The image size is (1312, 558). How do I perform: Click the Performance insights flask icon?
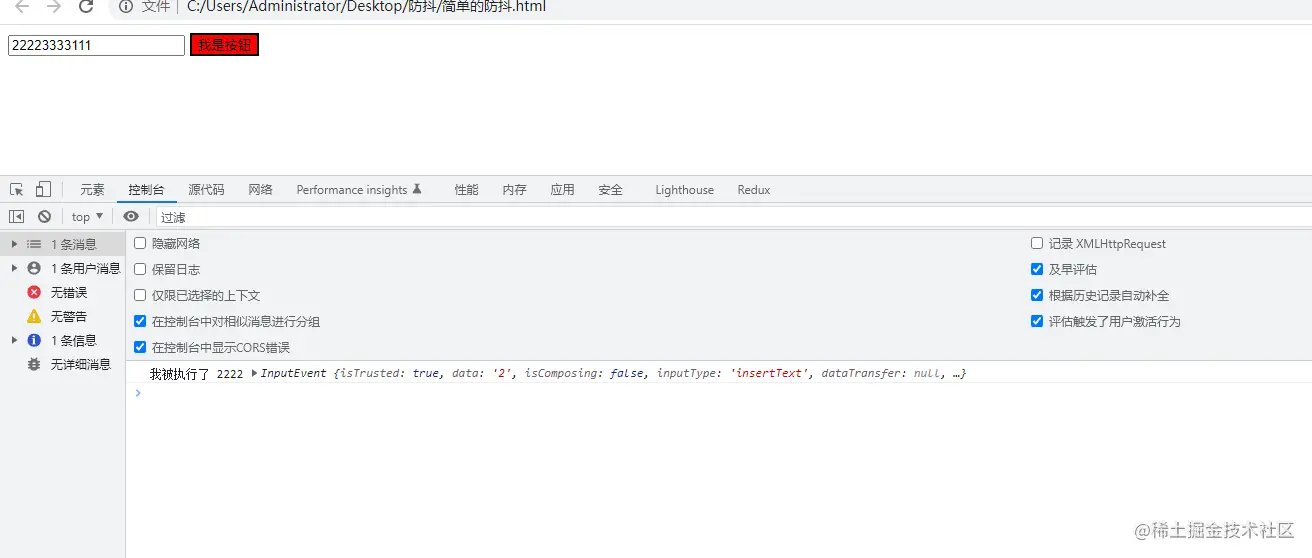click(x=417, y=188)
